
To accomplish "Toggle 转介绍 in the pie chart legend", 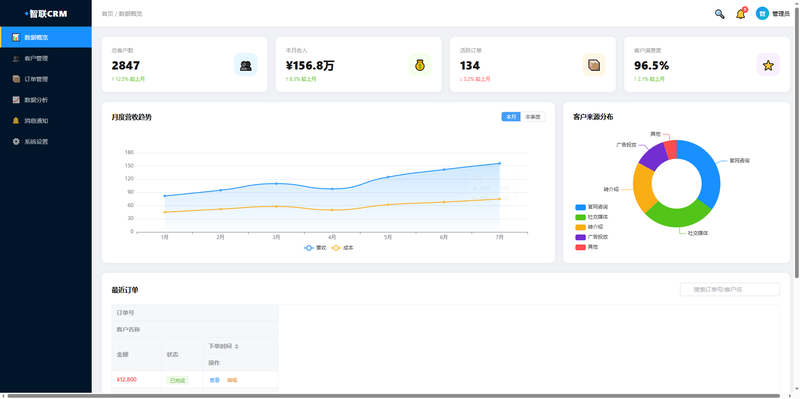I will (x=589, y=227).
